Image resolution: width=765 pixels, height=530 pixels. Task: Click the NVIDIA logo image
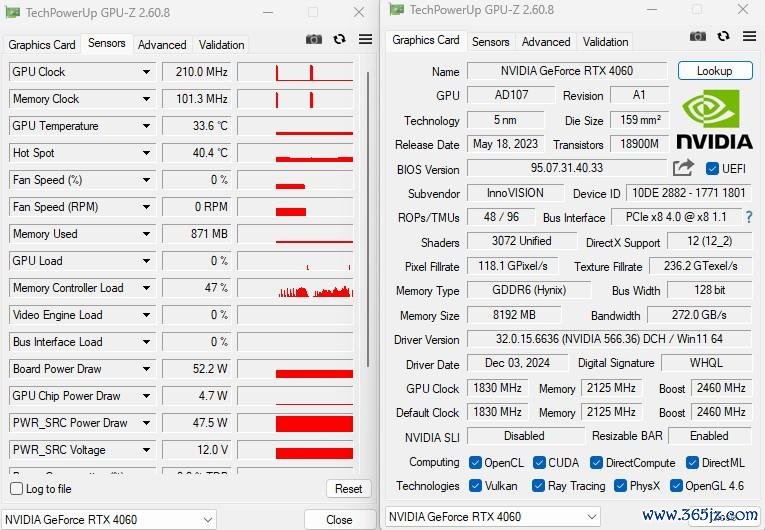[x=714, y=120]
